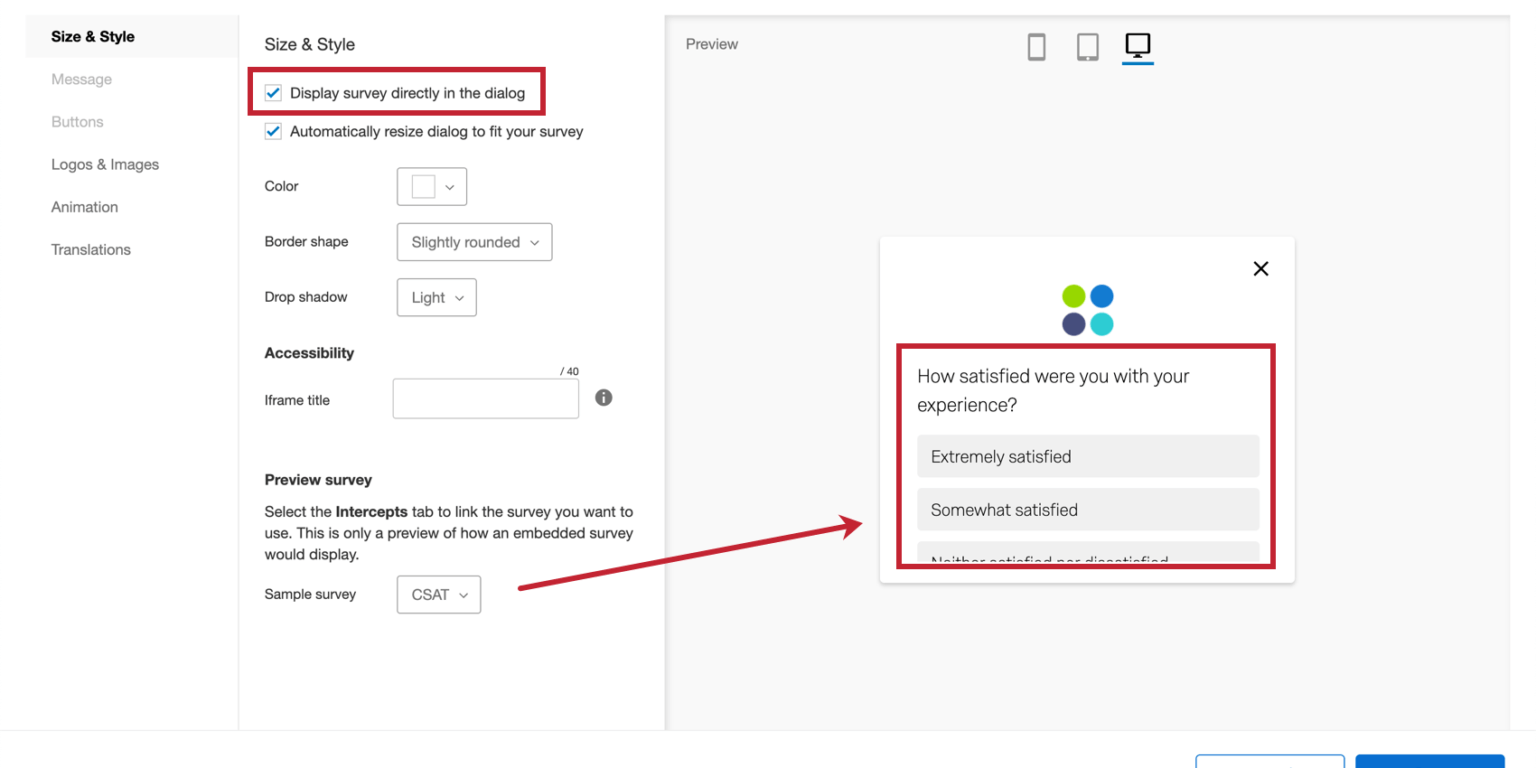
Task: Open the Logos & Images settings
Action: (x=105, y=164)
